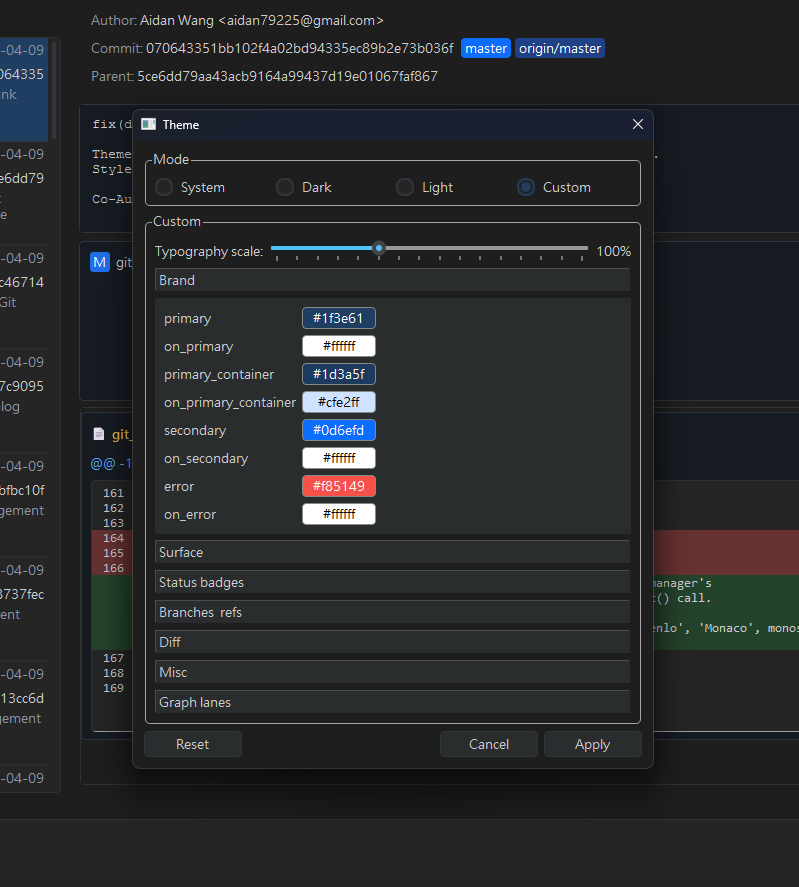
Task: Select commit bfbc10f in the history list
Action: point(24,490)
